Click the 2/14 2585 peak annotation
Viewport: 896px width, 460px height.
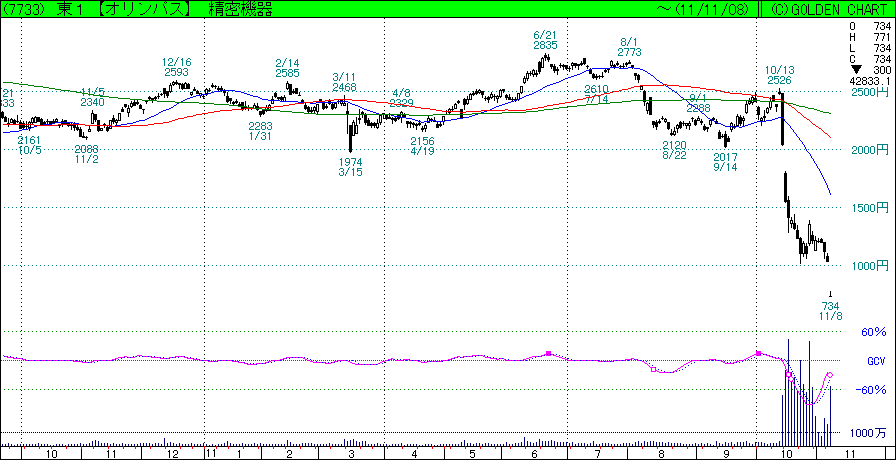[288, 67]
